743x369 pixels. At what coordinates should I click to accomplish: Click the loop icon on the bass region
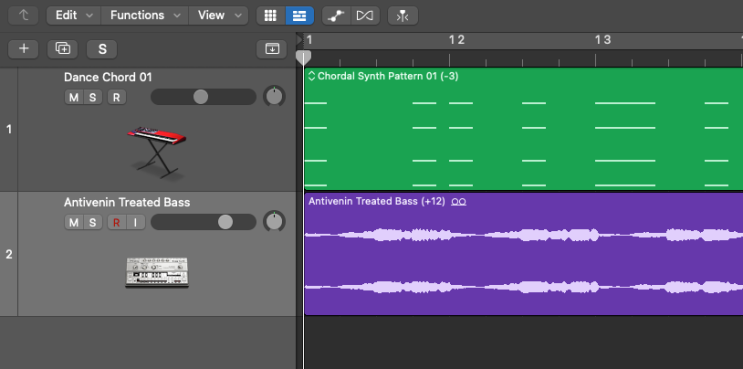(459, 202)
